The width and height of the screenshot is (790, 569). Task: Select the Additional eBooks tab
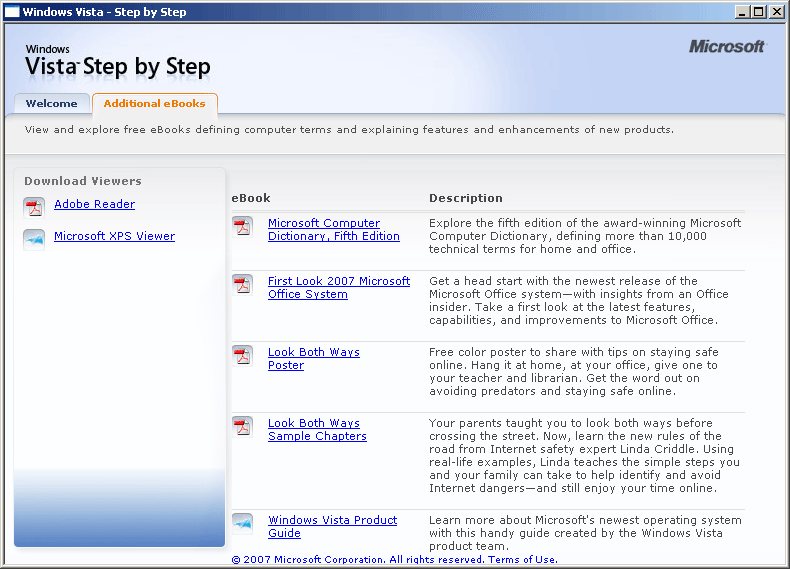click(x=155, y=103)
